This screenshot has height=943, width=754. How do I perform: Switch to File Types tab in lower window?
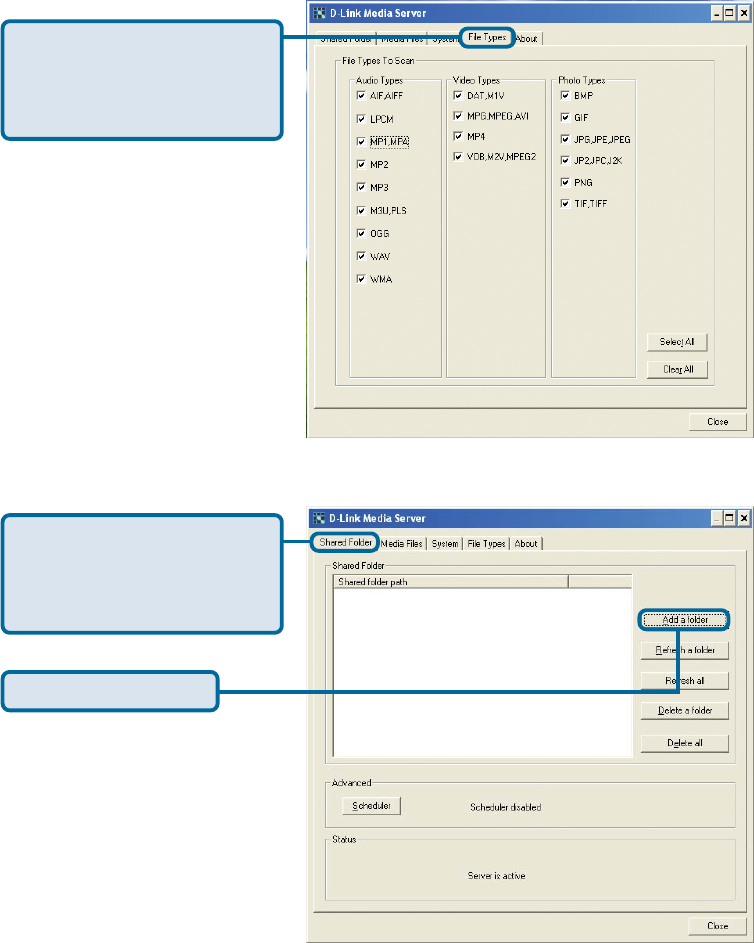click(486, 544)
